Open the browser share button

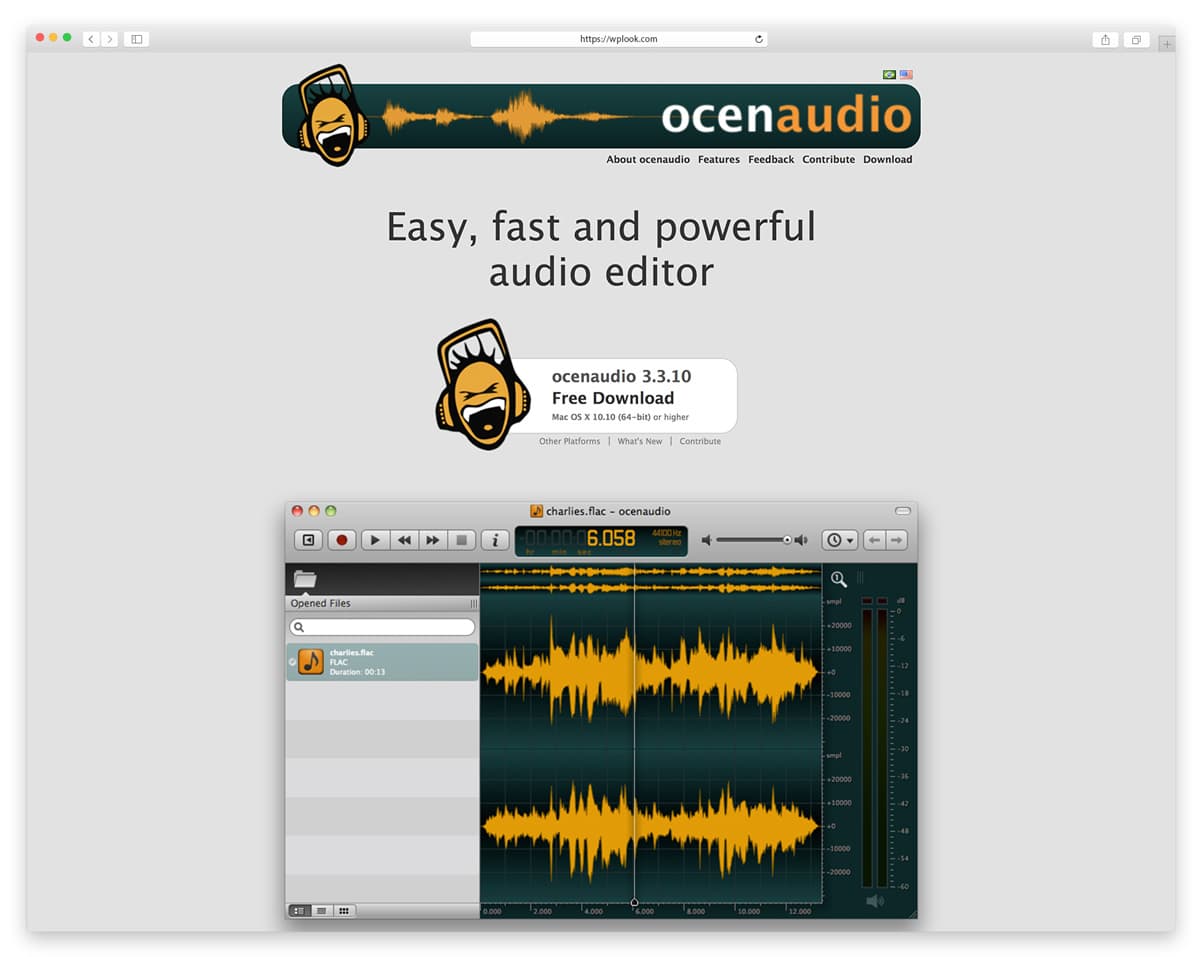tap(1105, 39)
